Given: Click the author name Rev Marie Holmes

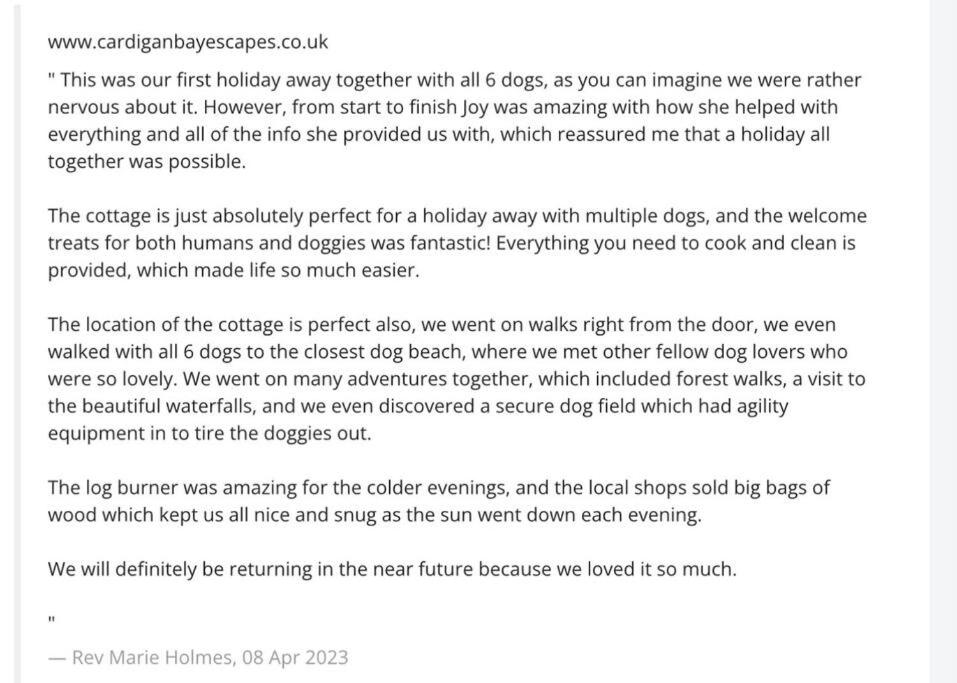Looking at the screenshot, I should [x=151, y=657].
